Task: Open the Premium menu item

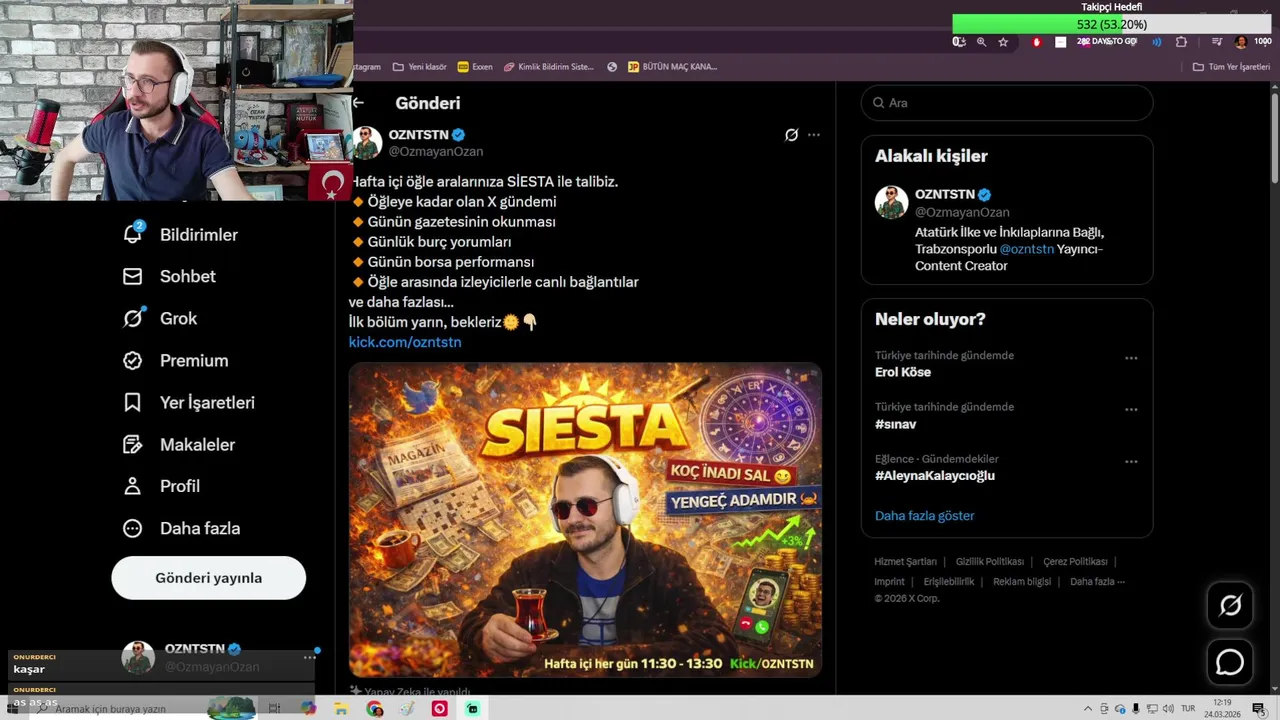Action: coord(194,360)
